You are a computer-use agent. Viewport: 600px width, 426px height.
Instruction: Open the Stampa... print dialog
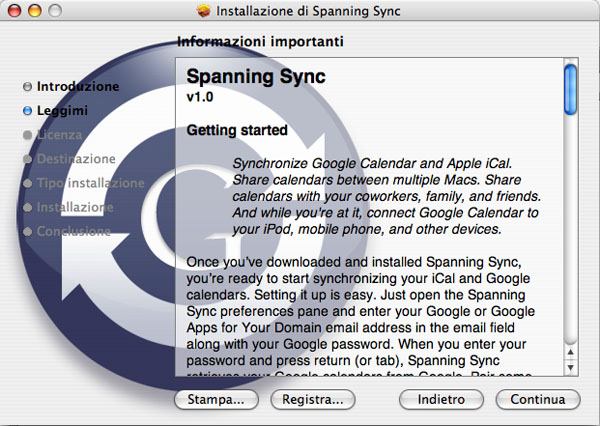216,399
